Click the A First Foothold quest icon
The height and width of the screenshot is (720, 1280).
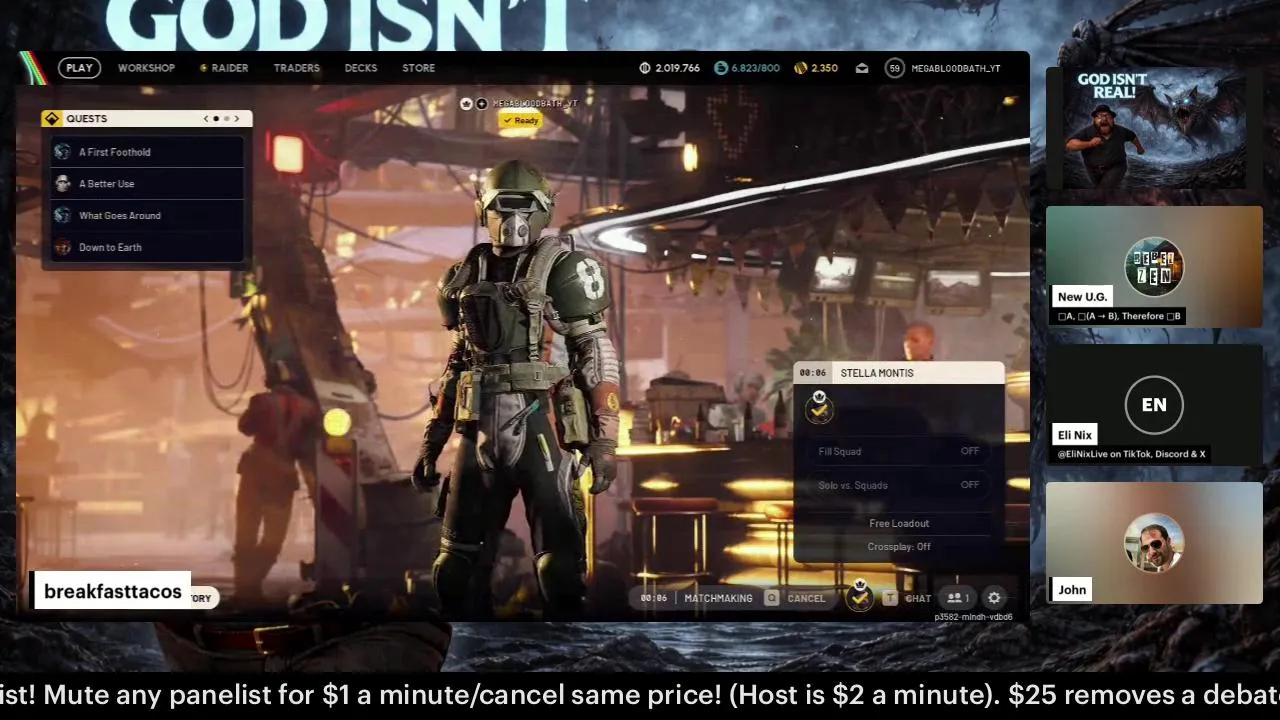(x=63, y=152)
